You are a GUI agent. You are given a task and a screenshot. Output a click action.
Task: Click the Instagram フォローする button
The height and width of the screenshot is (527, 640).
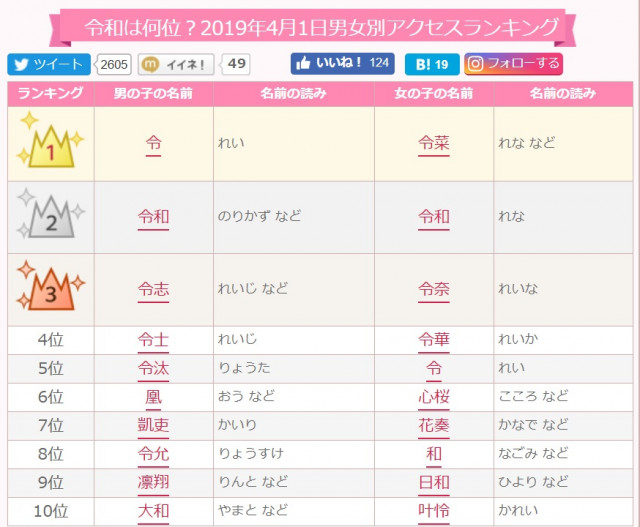click(512, 64)
